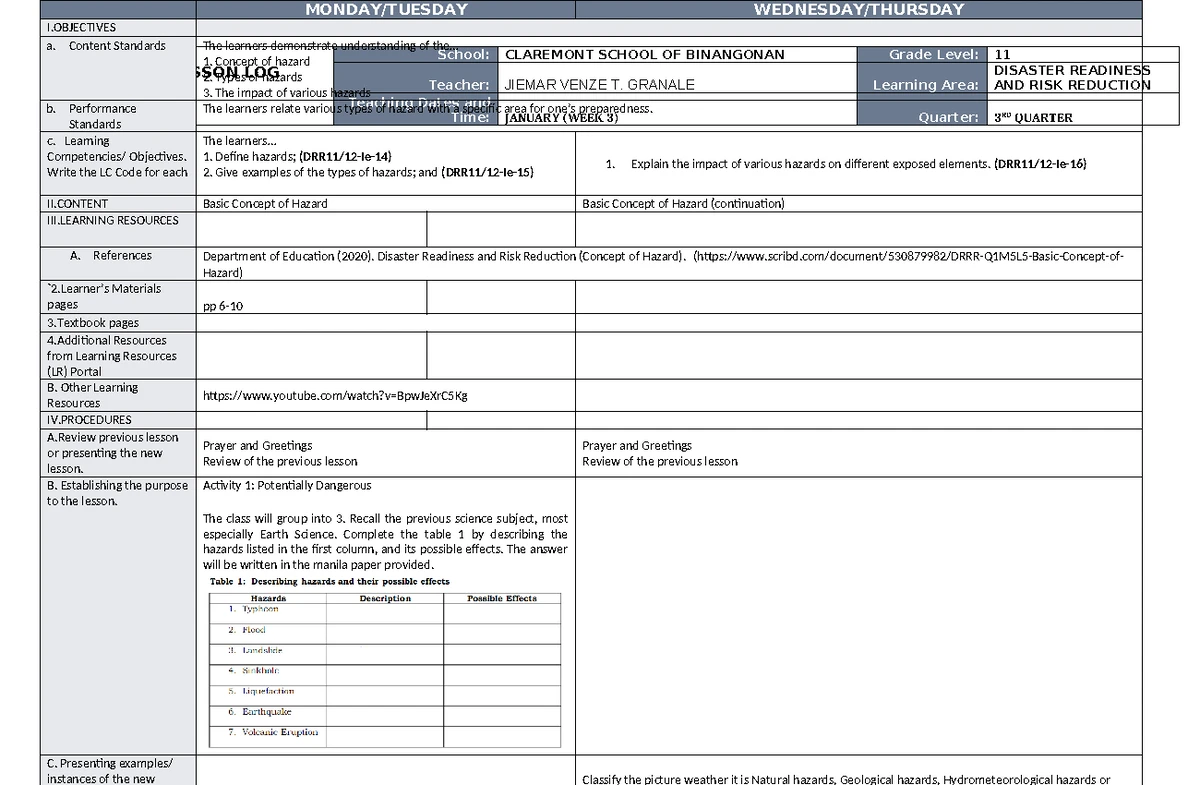Click the MONDAY/TUESDAY column header

point(386,10)
